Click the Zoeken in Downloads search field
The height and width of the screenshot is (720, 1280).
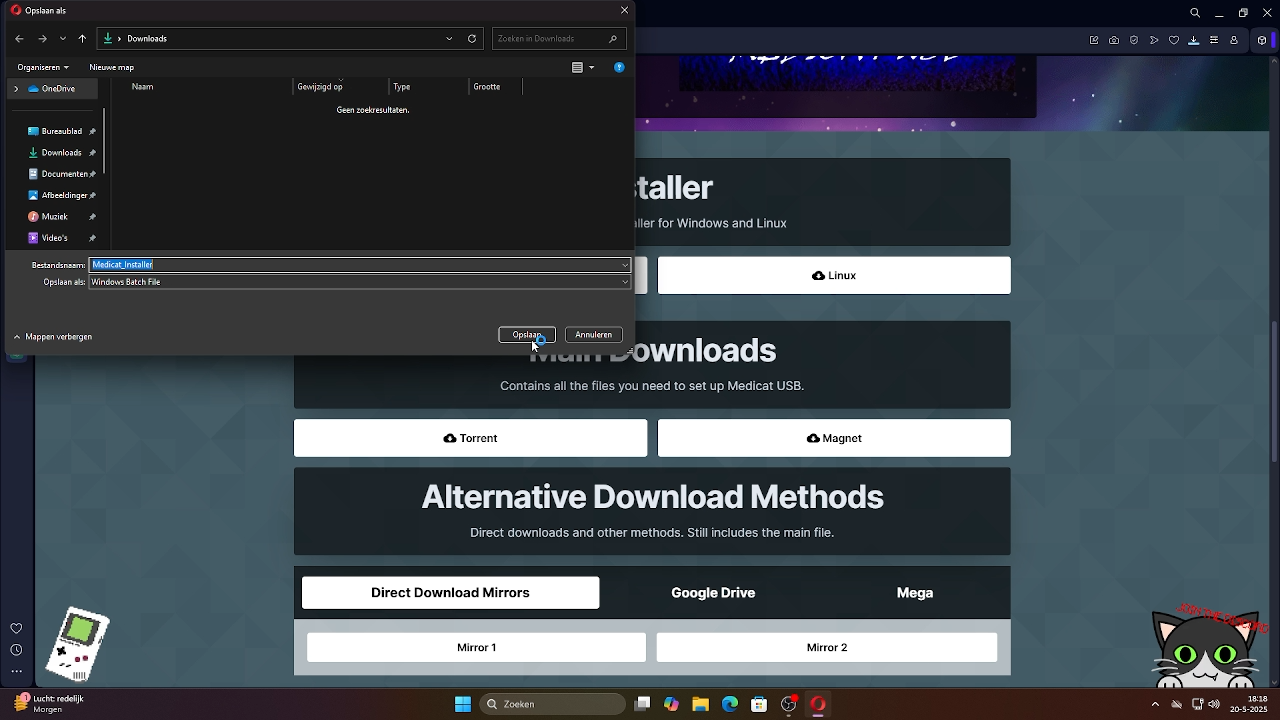point(559,39)
